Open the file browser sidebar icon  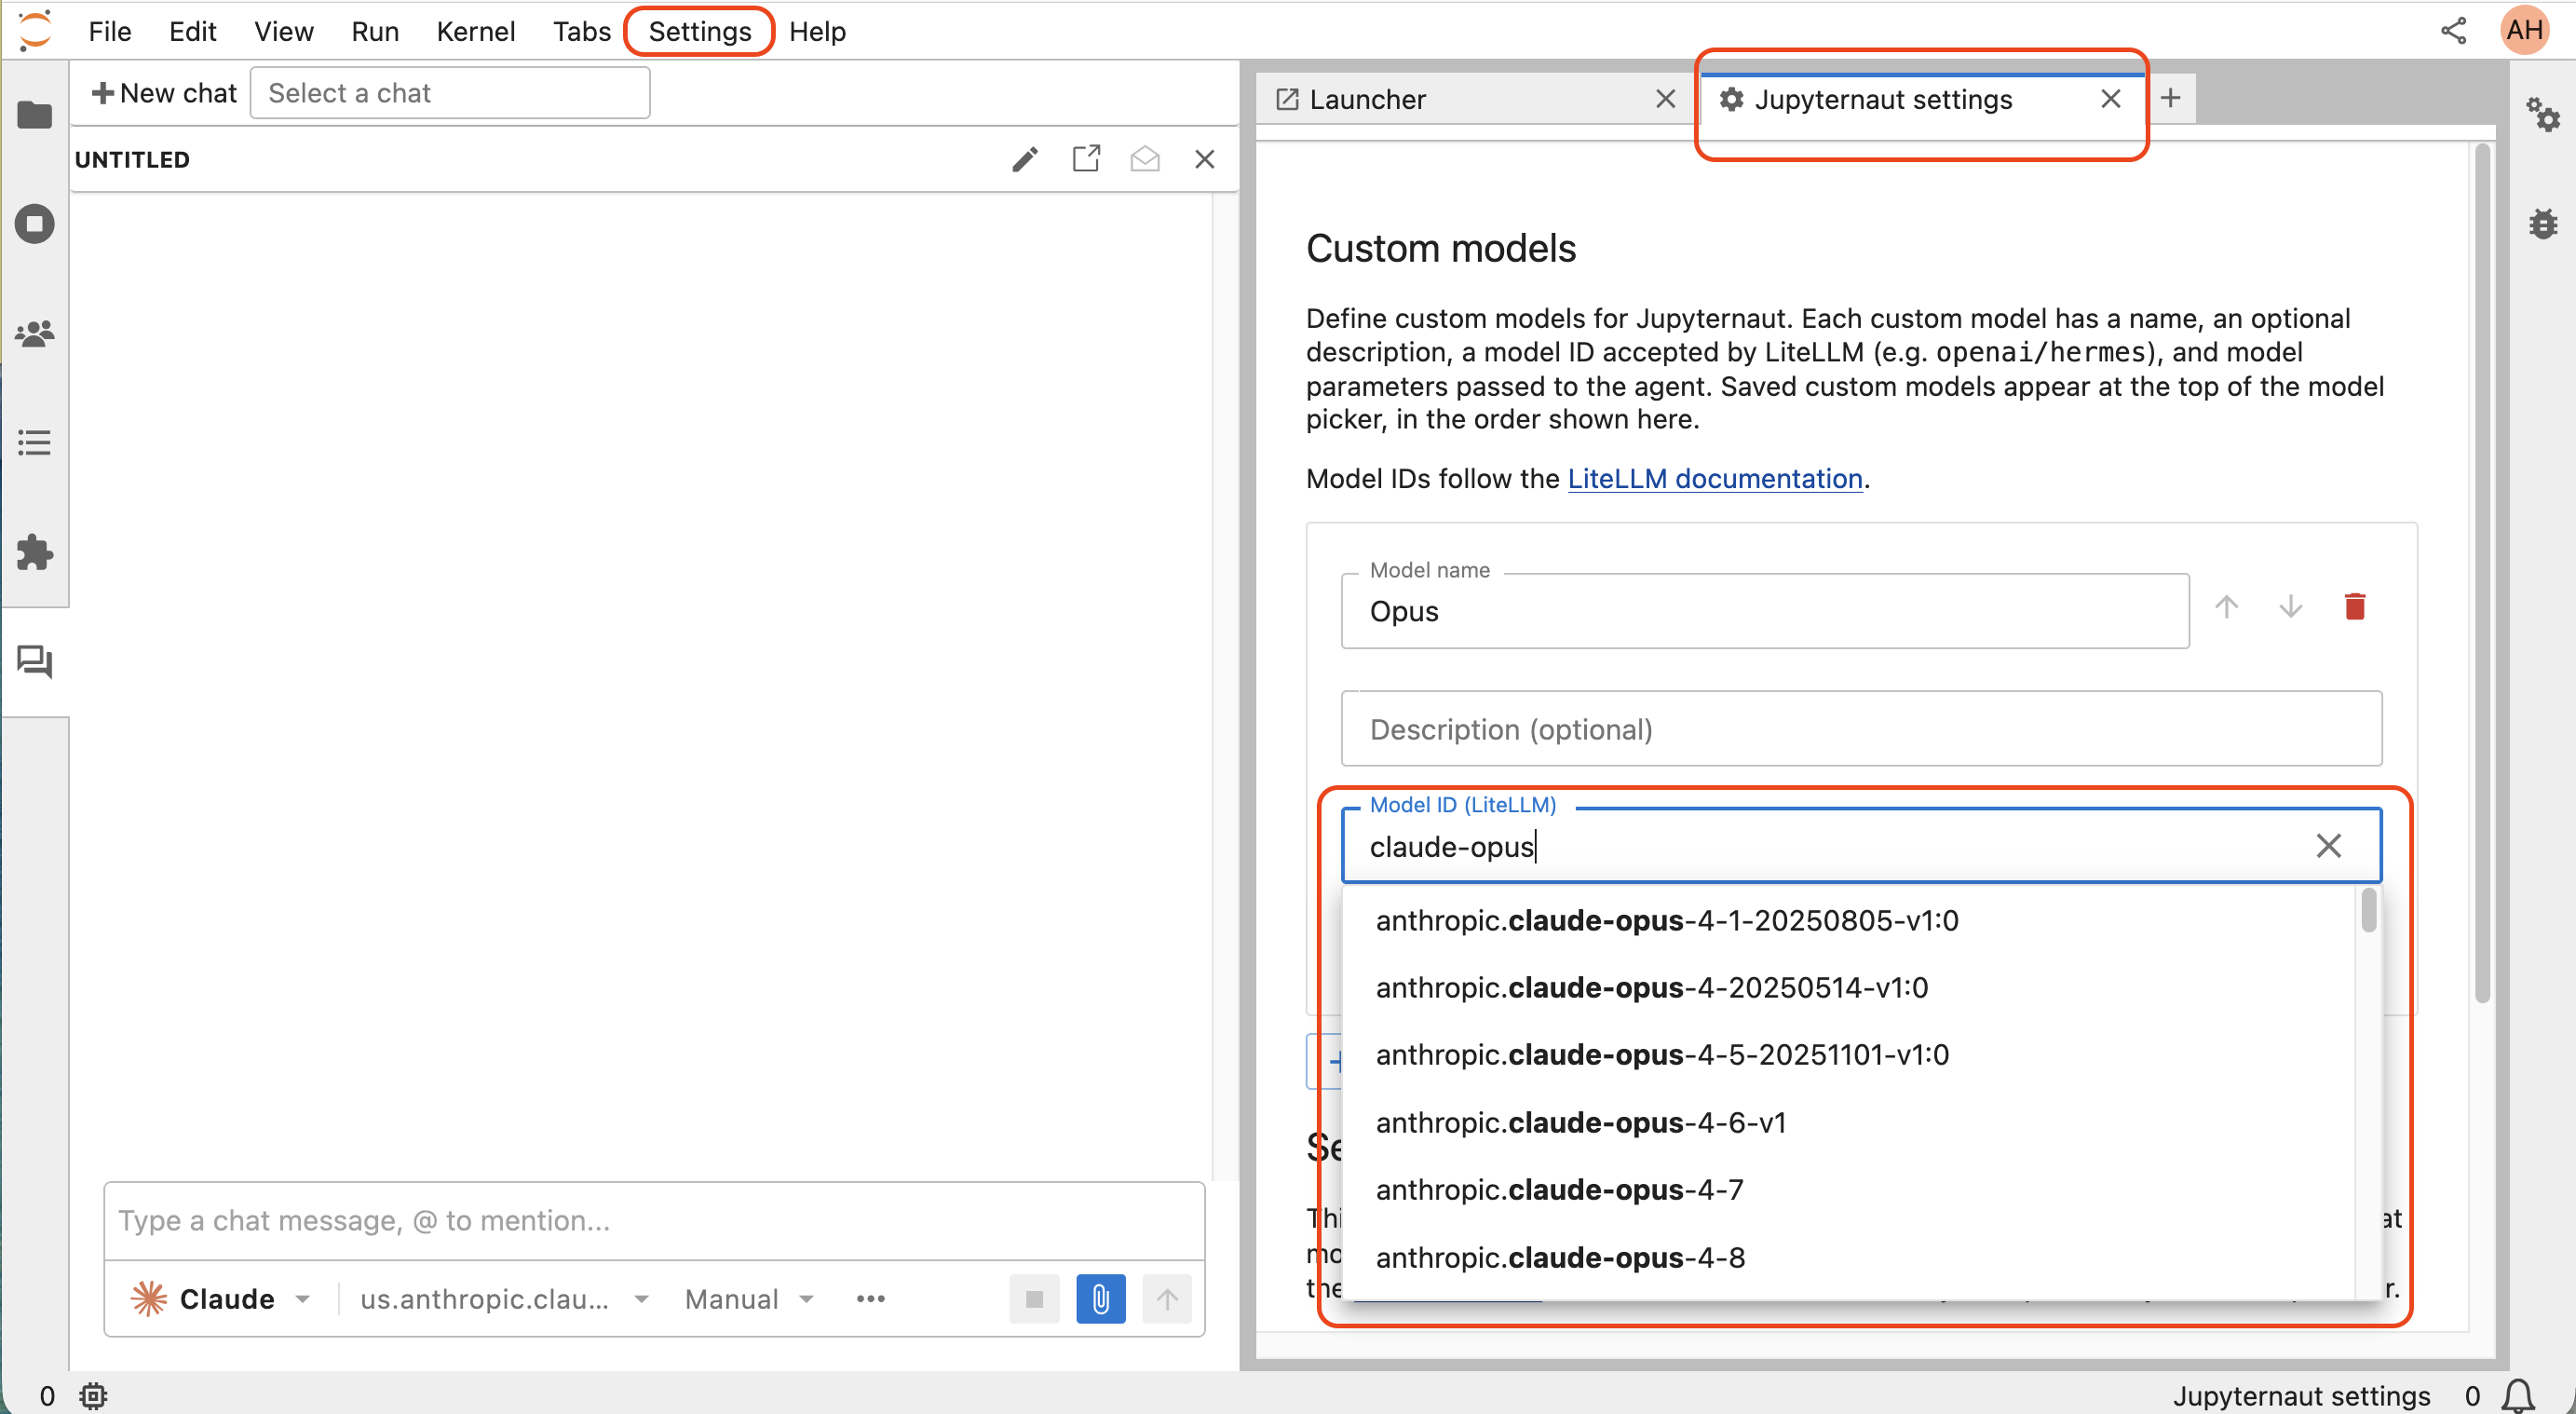[35, 115]
